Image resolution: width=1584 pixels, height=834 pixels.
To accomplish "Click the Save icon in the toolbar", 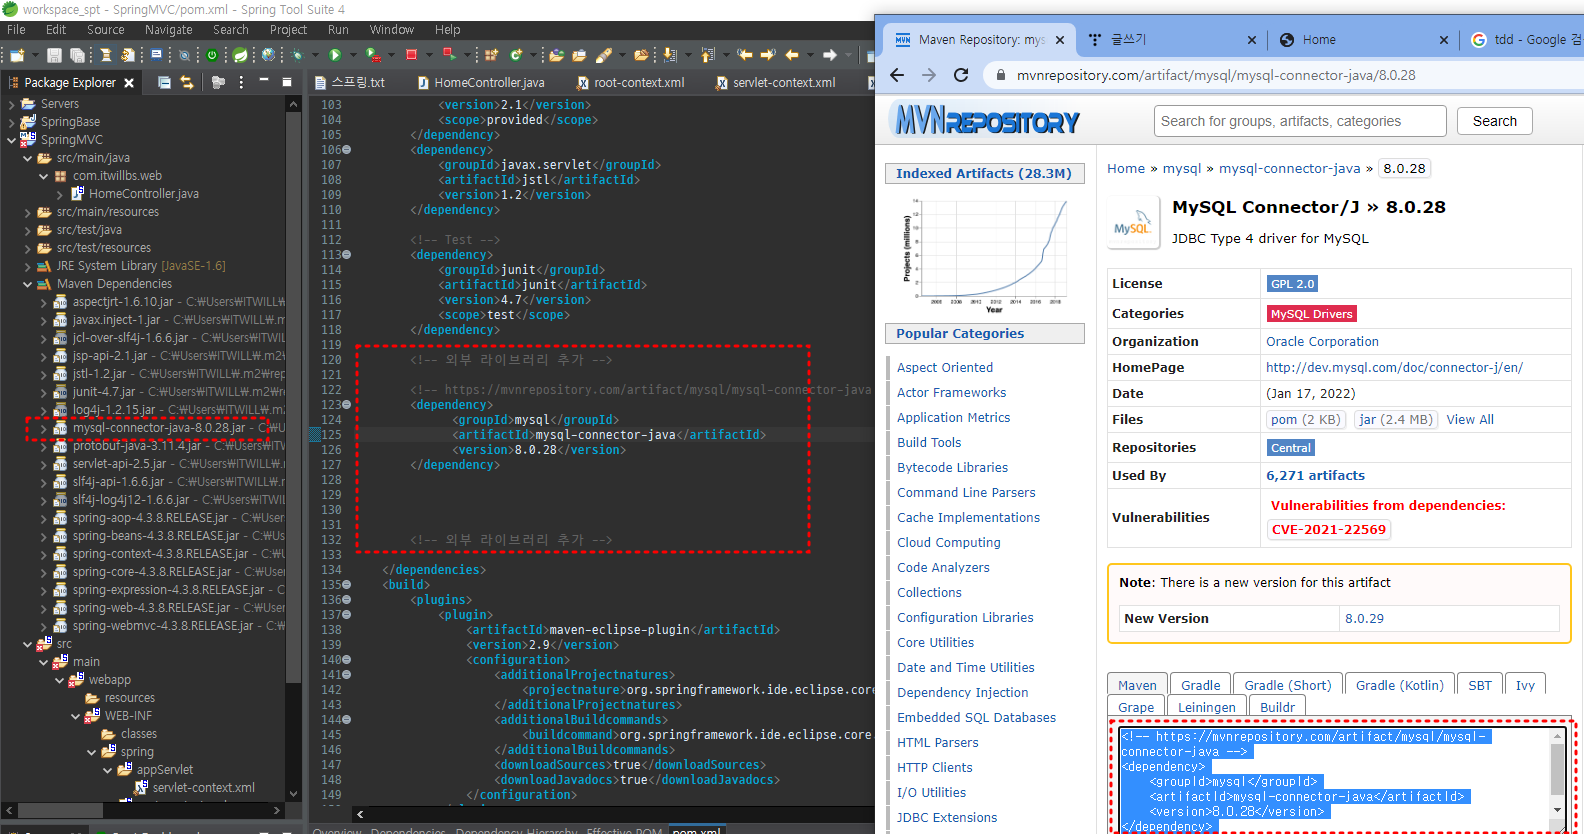I will click(x=54, y=55).
